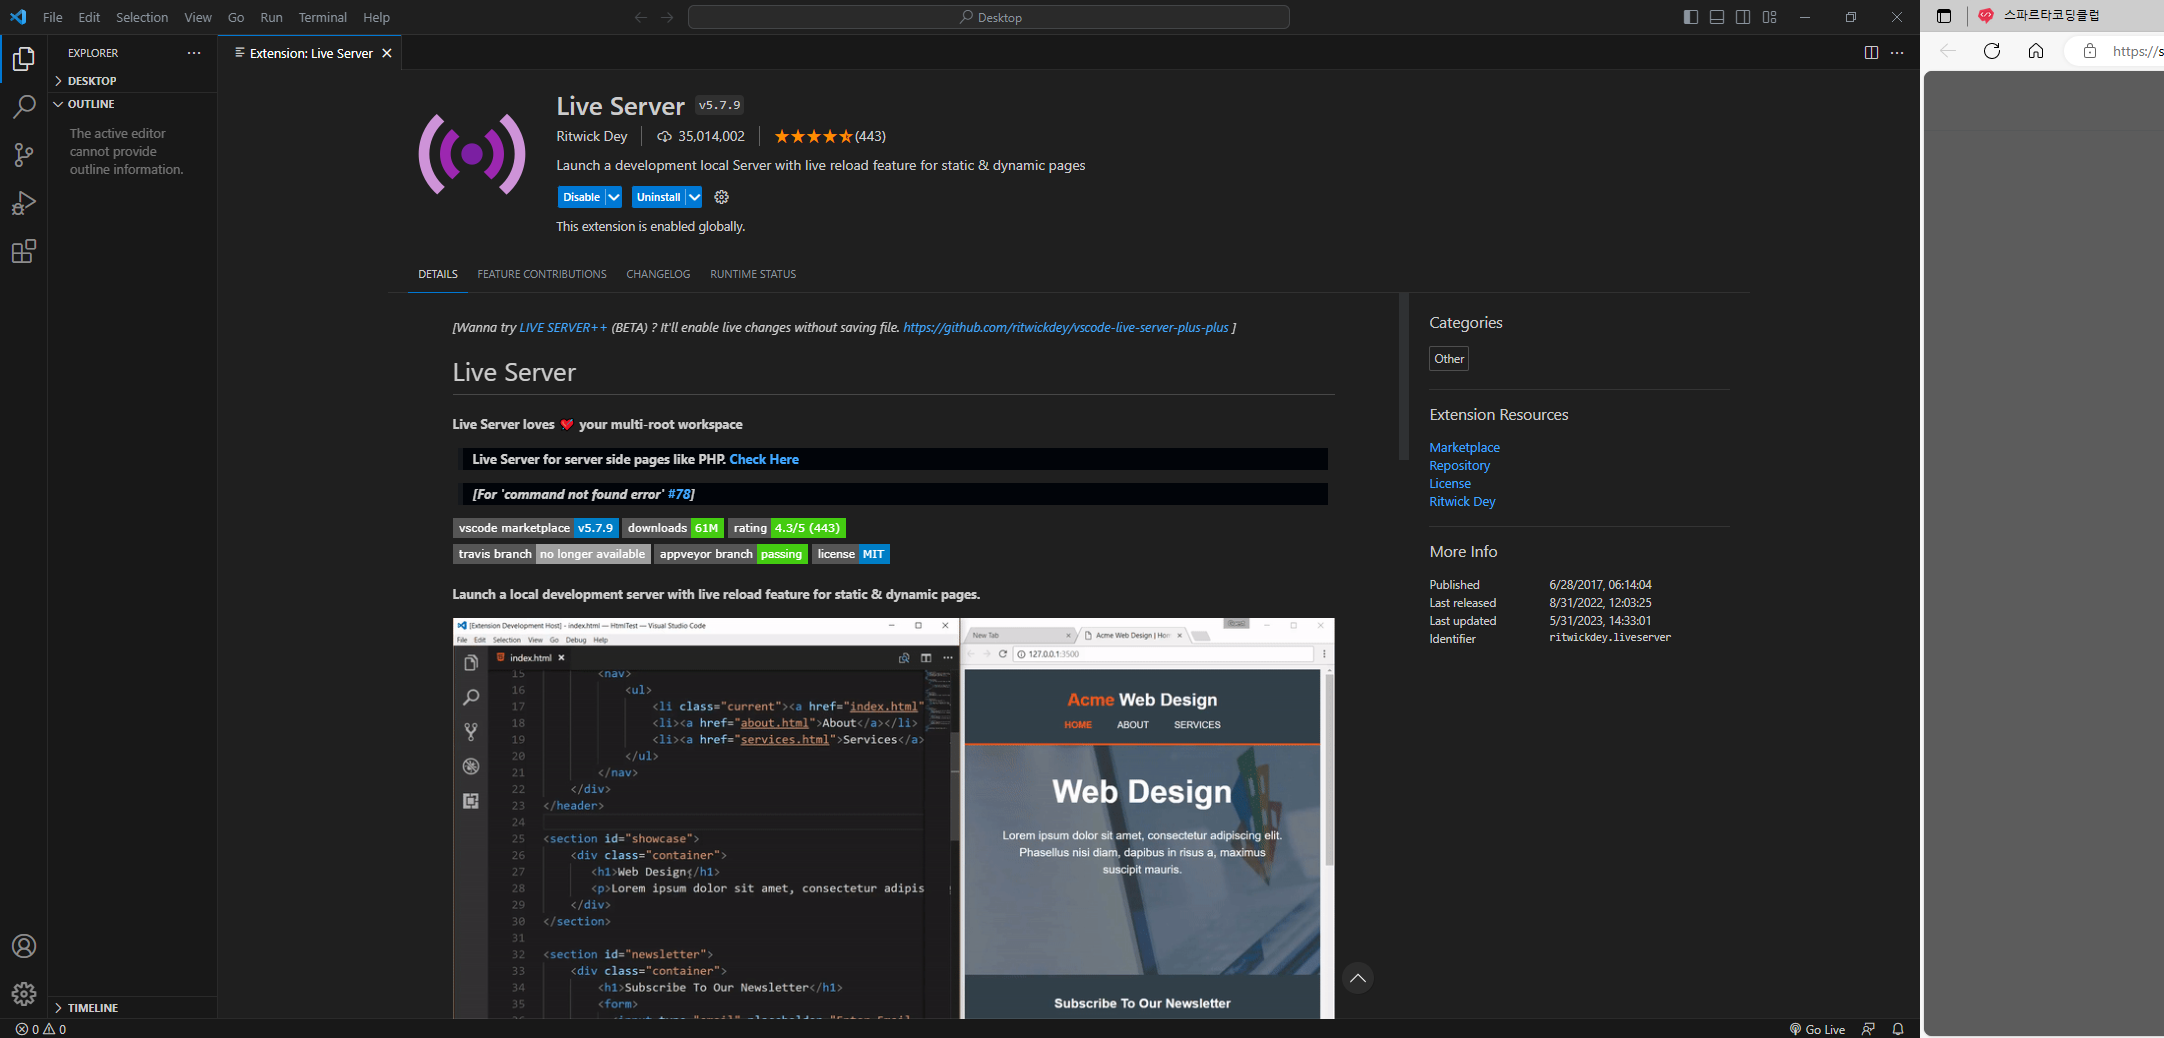This screenshot has height=1038, width=2164.
Task: Open the Manage gear in activity bar
Action: 24,993
